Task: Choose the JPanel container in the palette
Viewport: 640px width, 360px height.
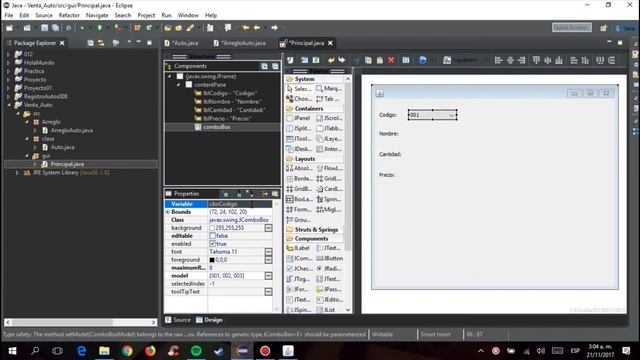Action: point(298,118)
